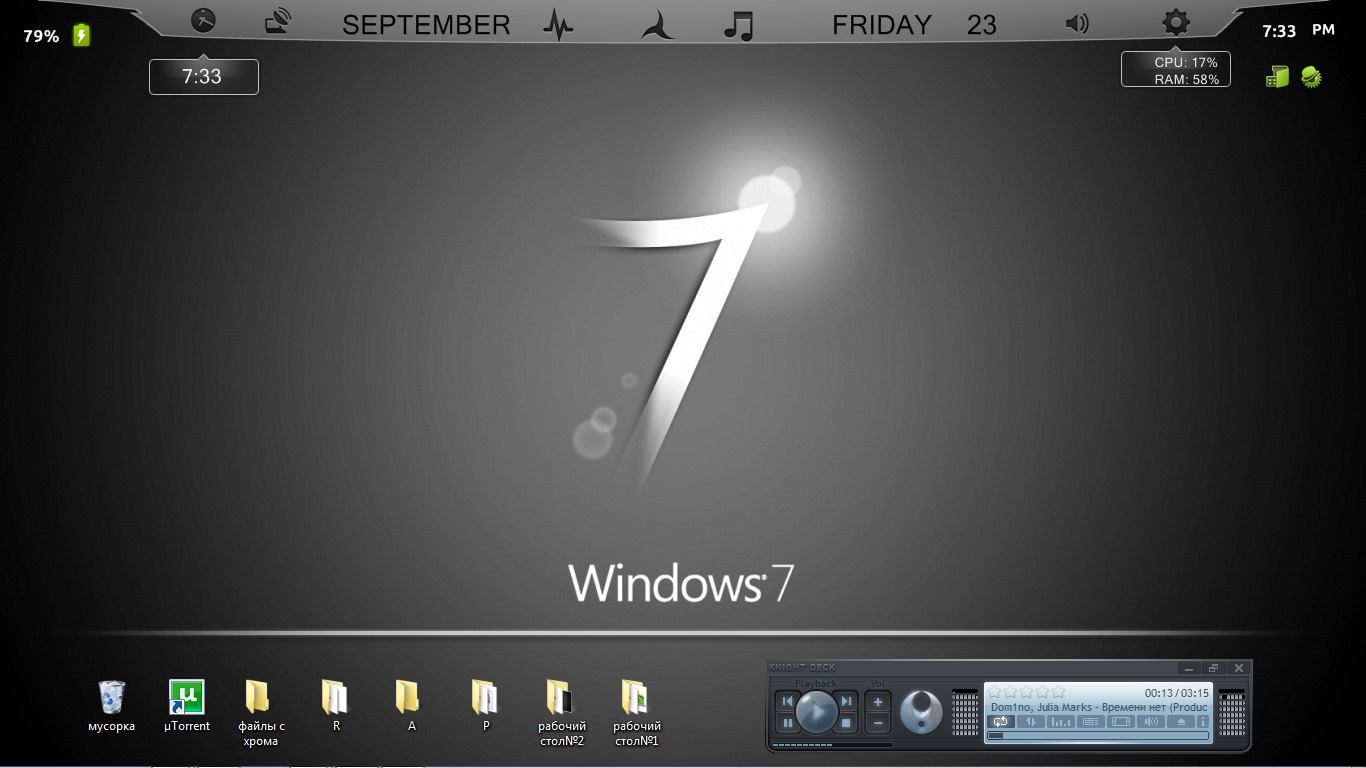
Task: Select the рабочий стол№2 folder
Action: click(x=561, y=713)
